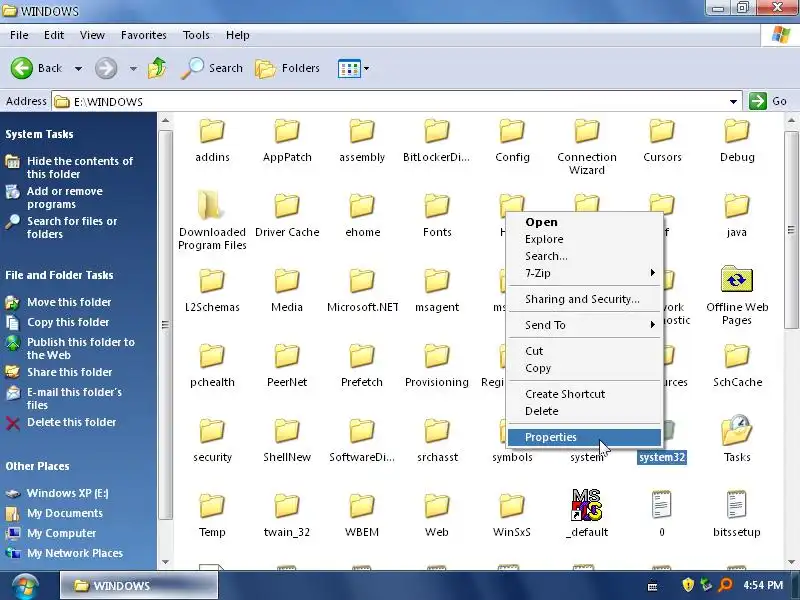The height and width of the screenshot is (600, 800).
Task: Choose Sharing and Security option
Action: 585,299
